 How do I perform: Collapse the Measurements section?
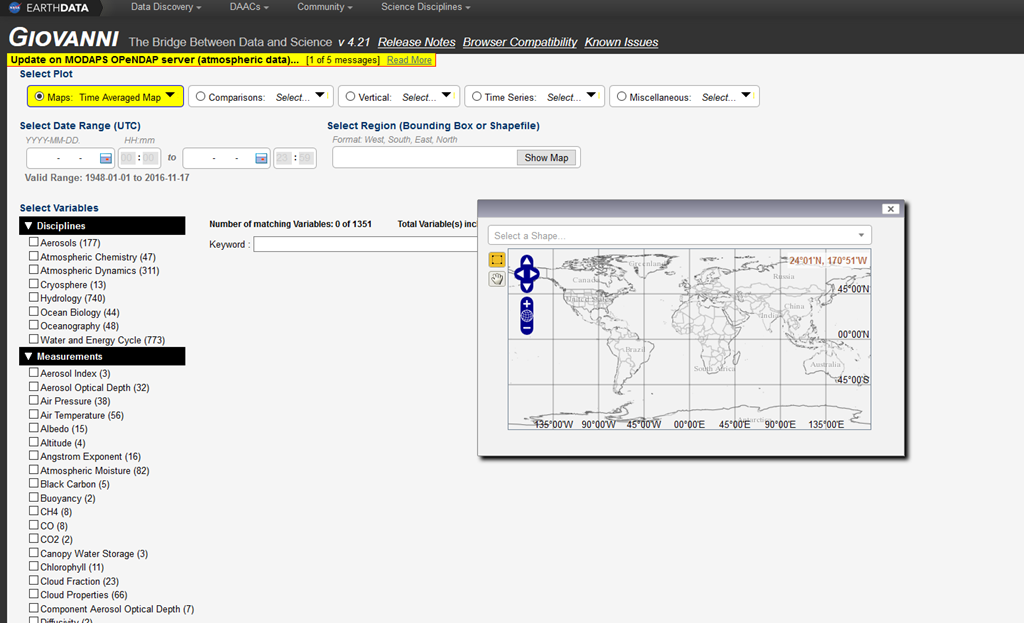(102, 357)
